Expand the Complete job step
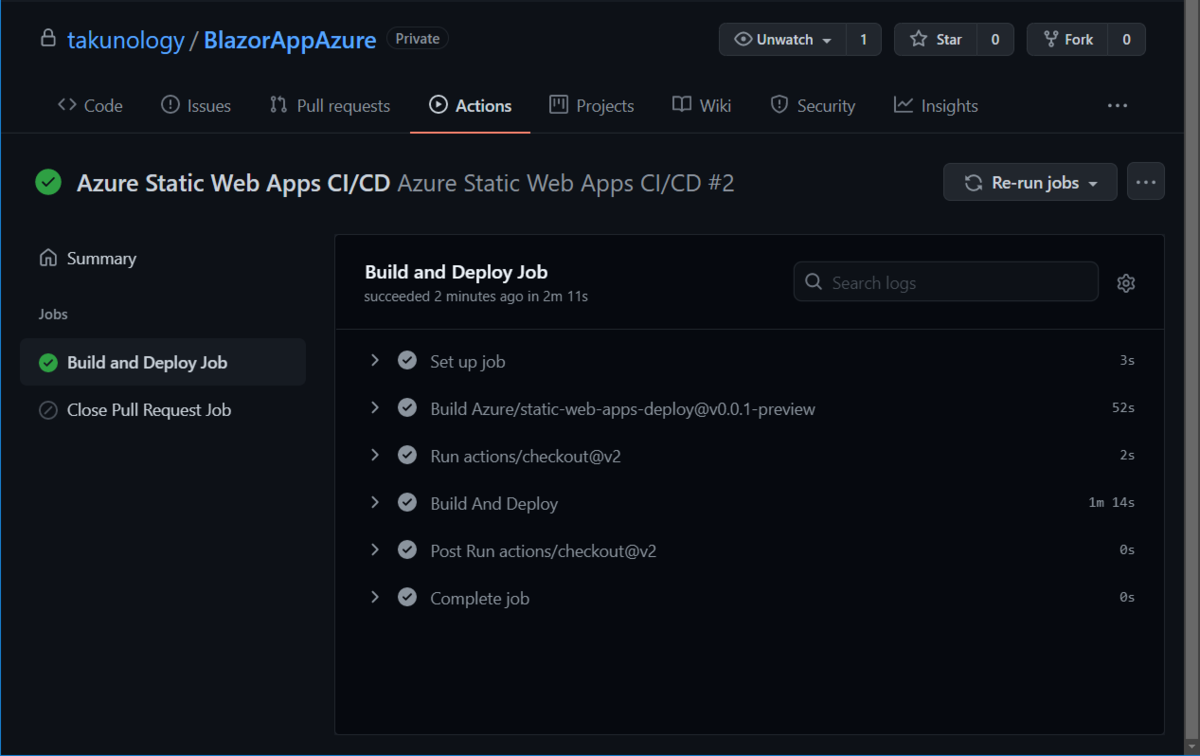The width and height of the screenshot is (1200, 756). (x=375, y=597)
